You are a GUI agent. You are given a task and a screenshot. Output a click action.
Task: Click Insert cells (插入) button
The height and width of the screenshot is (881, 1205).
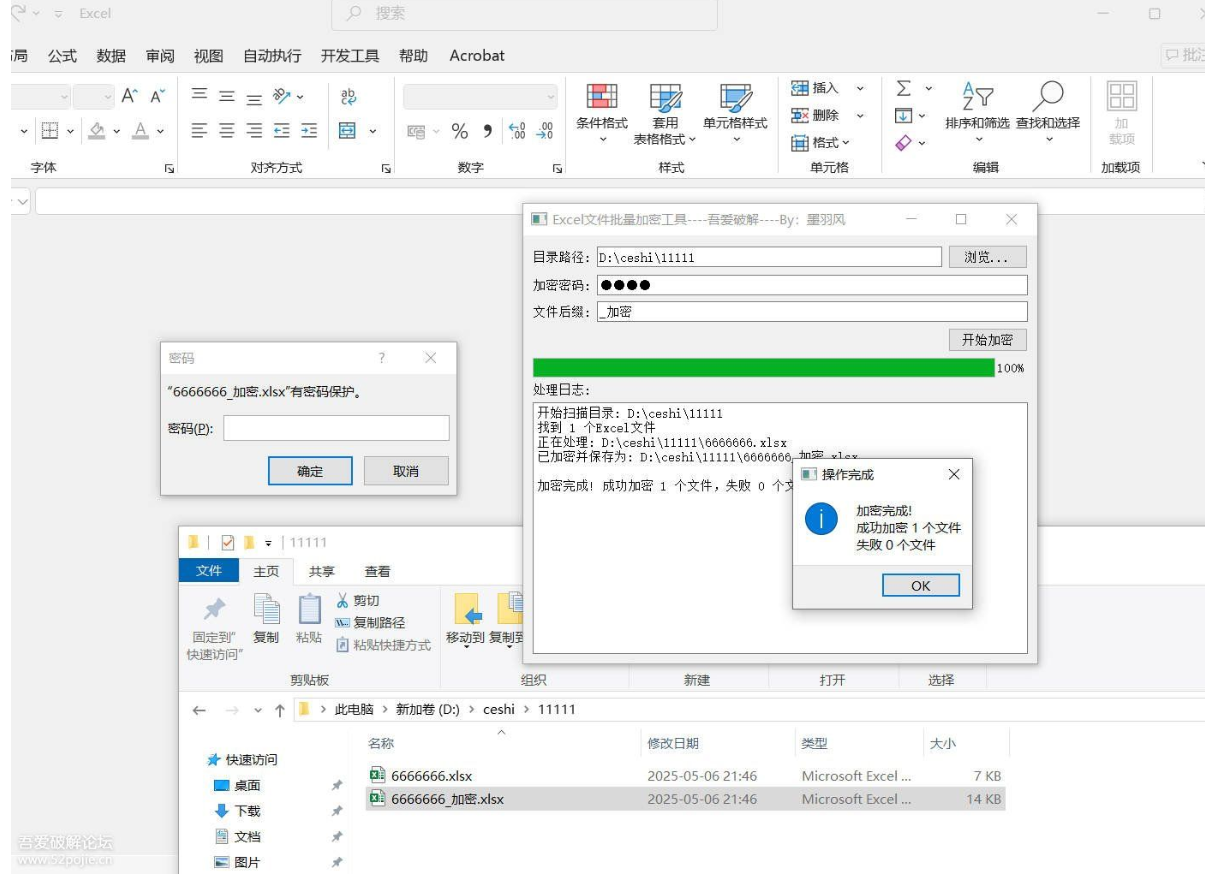coord(816,89)
